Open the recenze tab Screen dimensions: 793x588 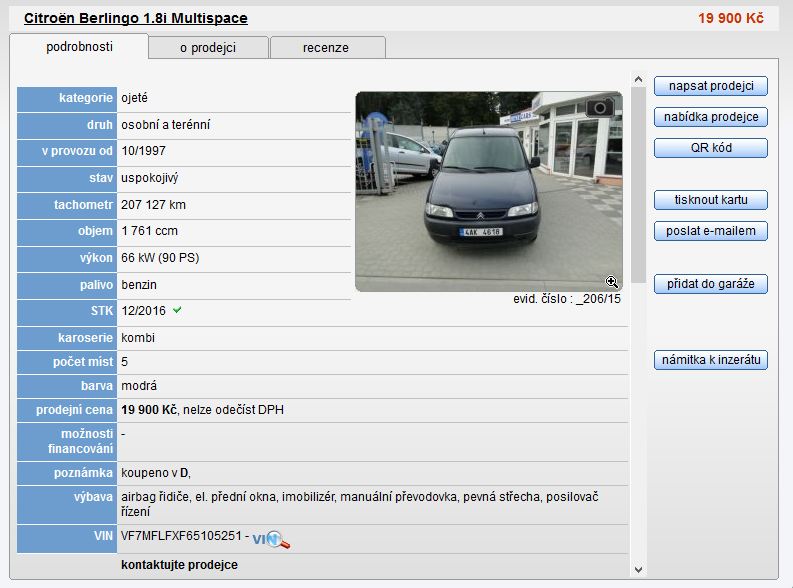326,48
